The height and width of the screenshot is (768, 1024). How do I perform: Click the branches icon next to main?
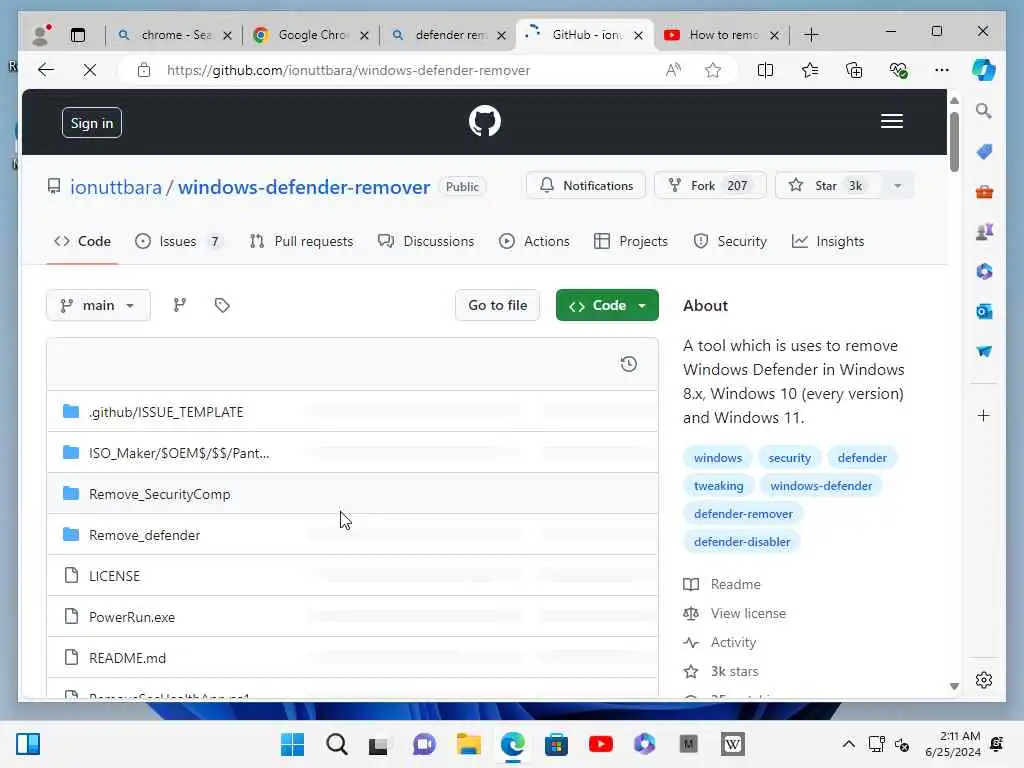point(180,305)
